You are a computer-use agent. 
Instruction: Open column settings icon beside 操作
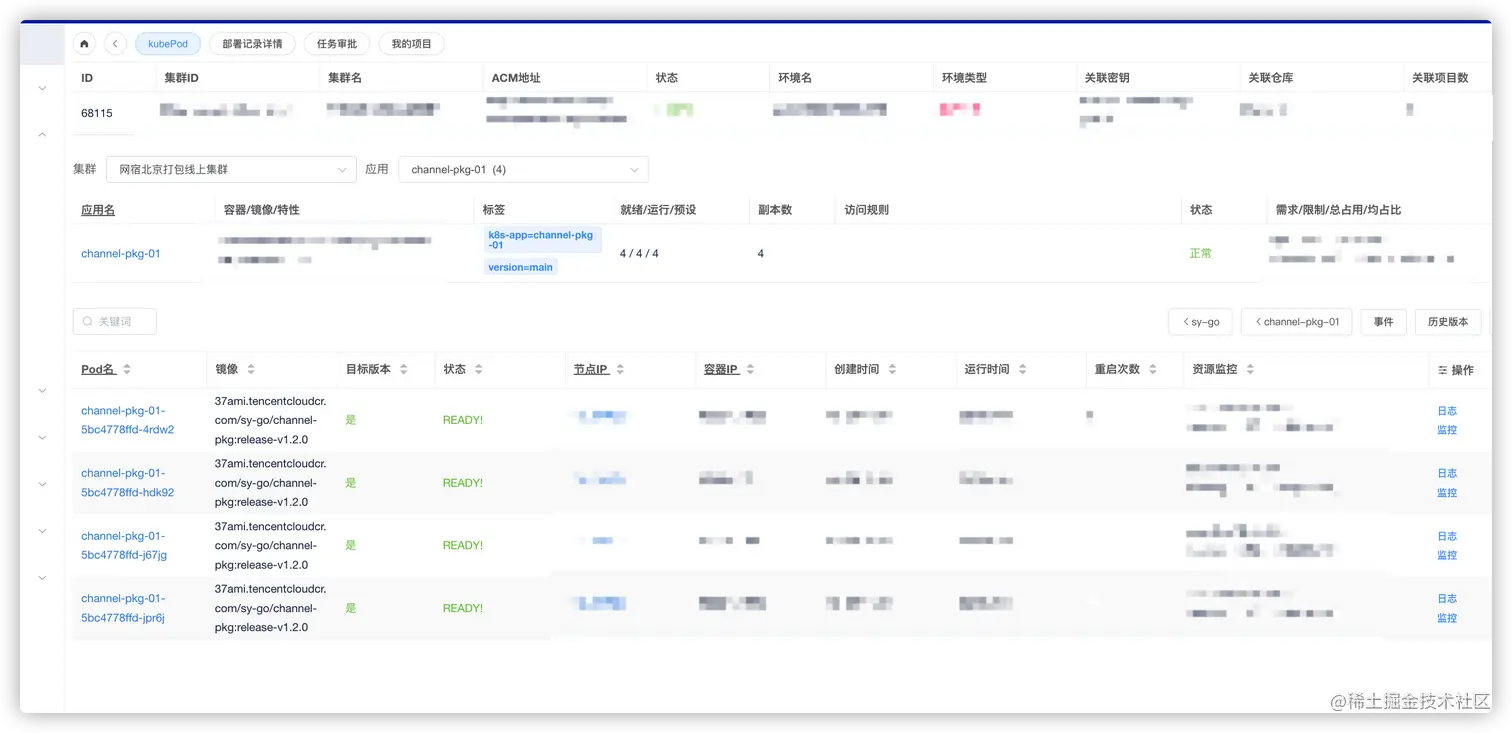pos(1442,370)
